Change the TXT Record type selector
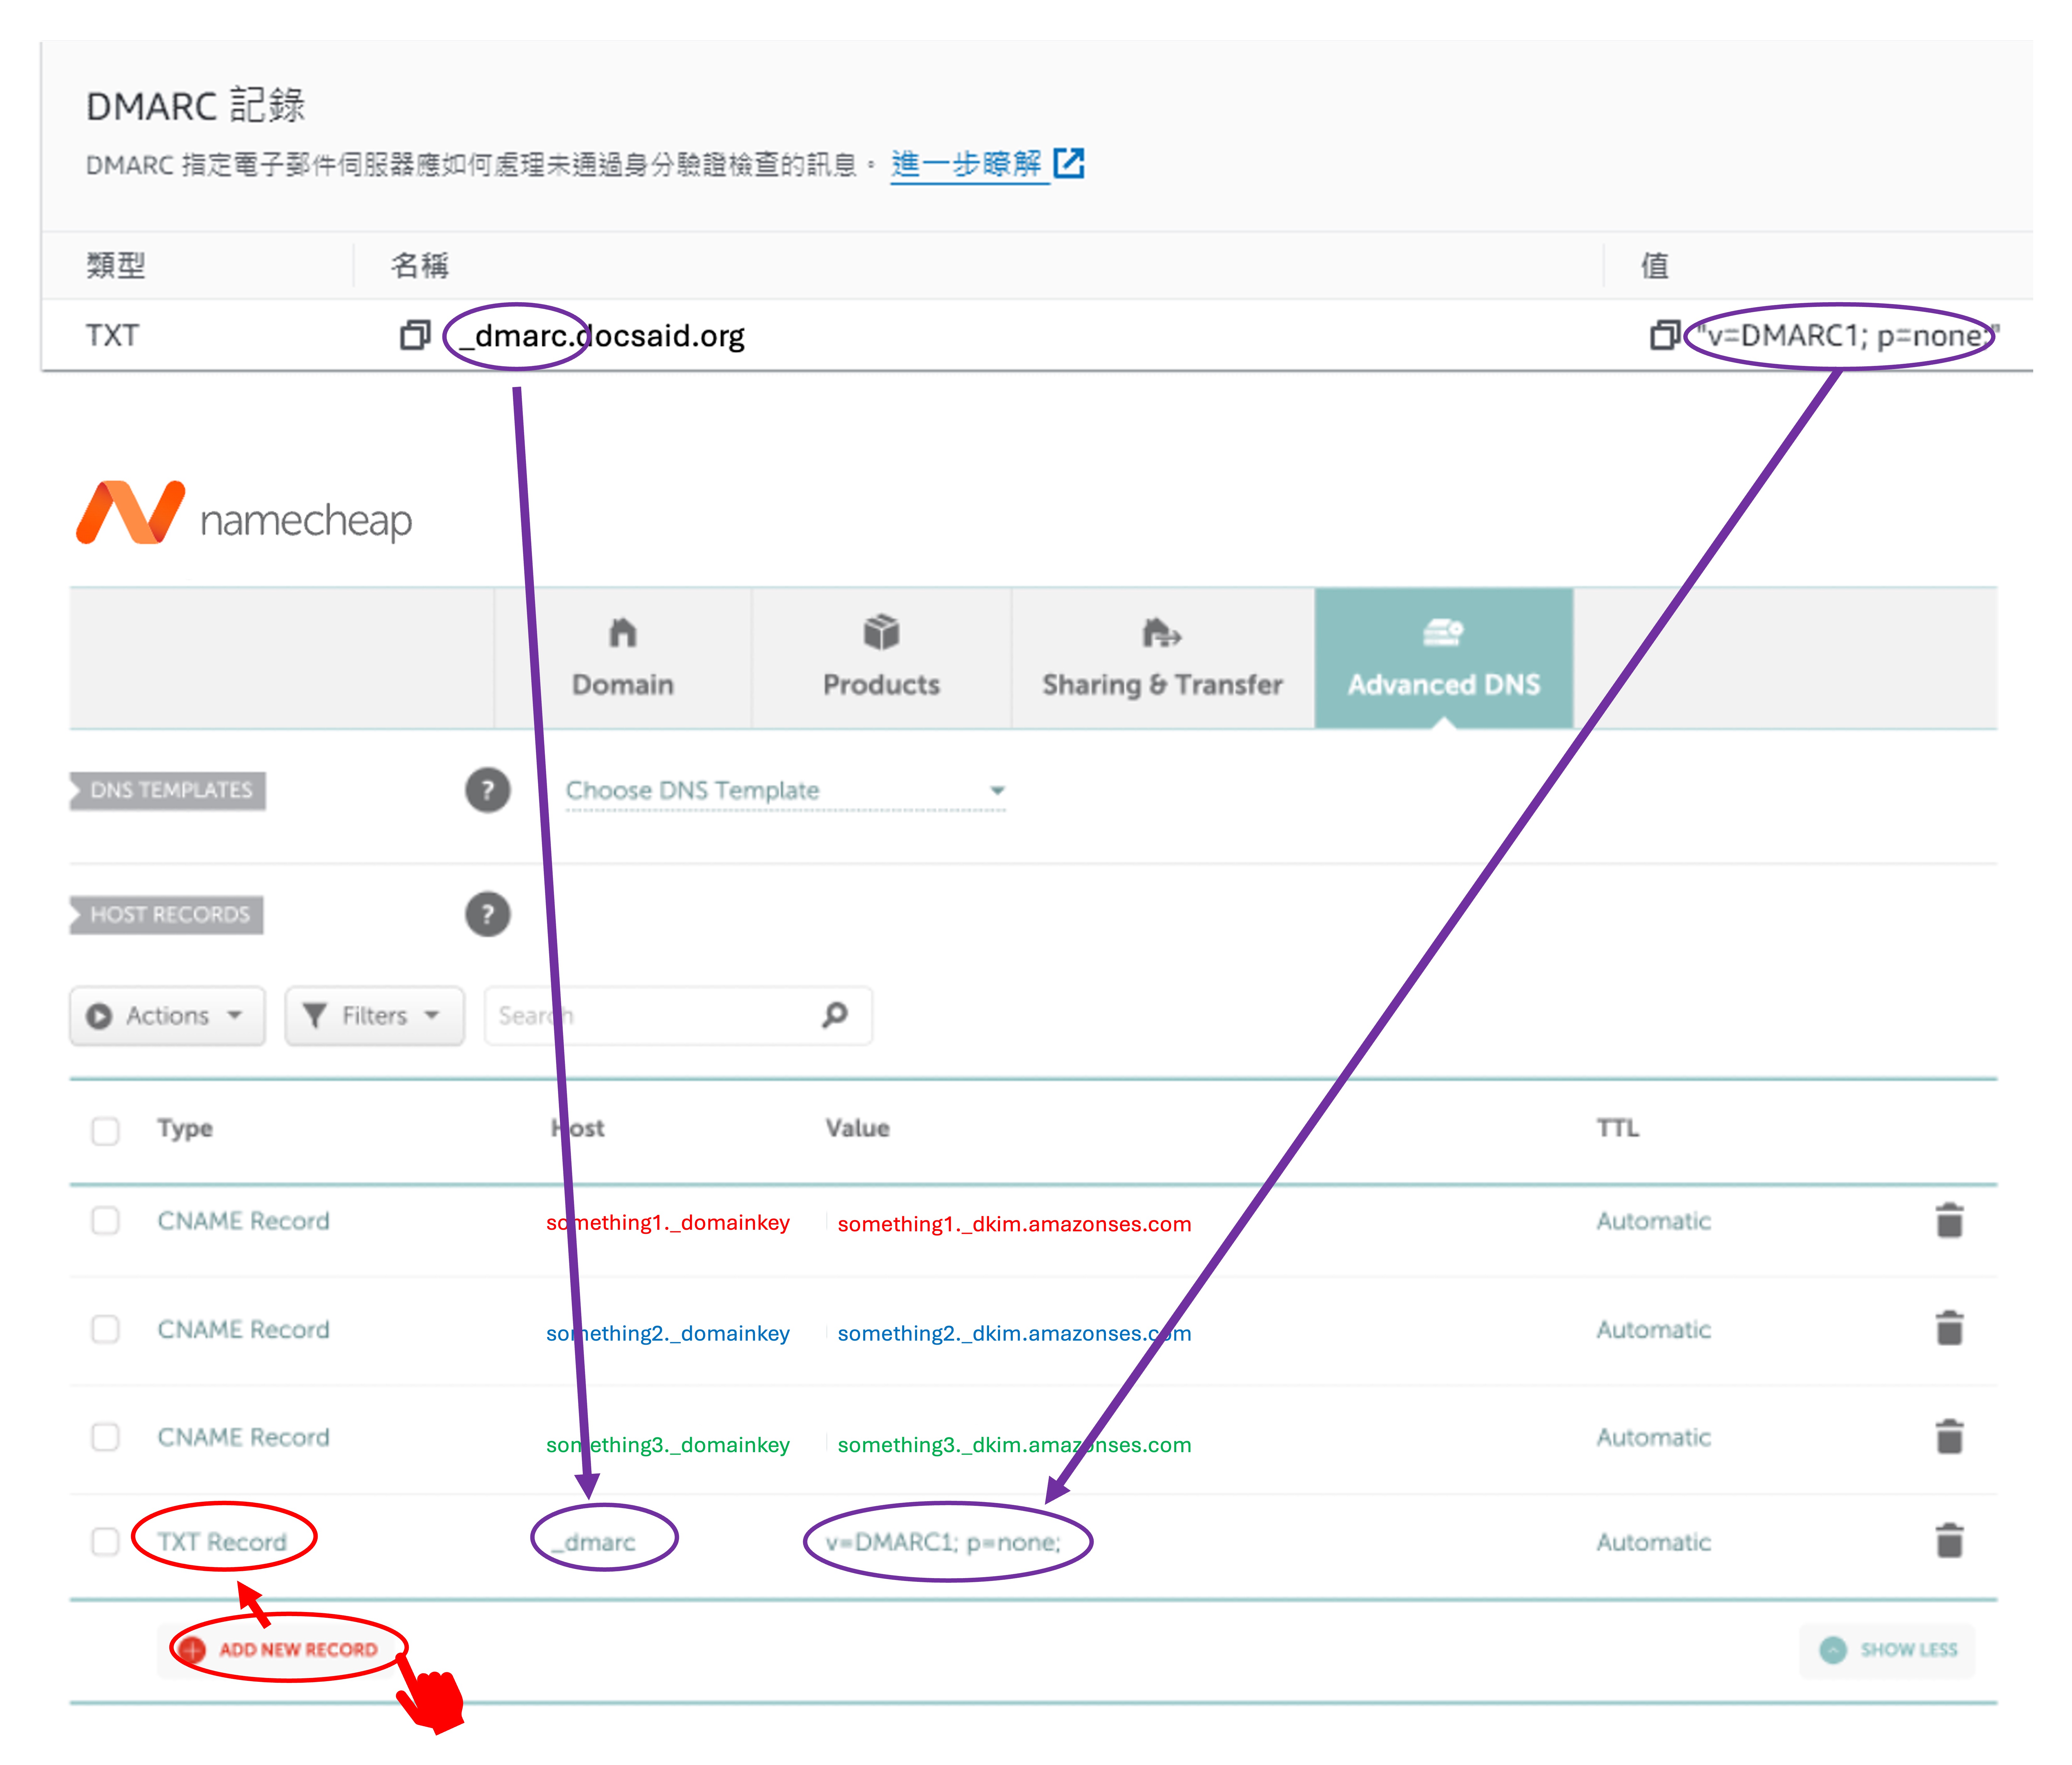Viewport: 2072px width, 1765px height. click(222, 1542)
